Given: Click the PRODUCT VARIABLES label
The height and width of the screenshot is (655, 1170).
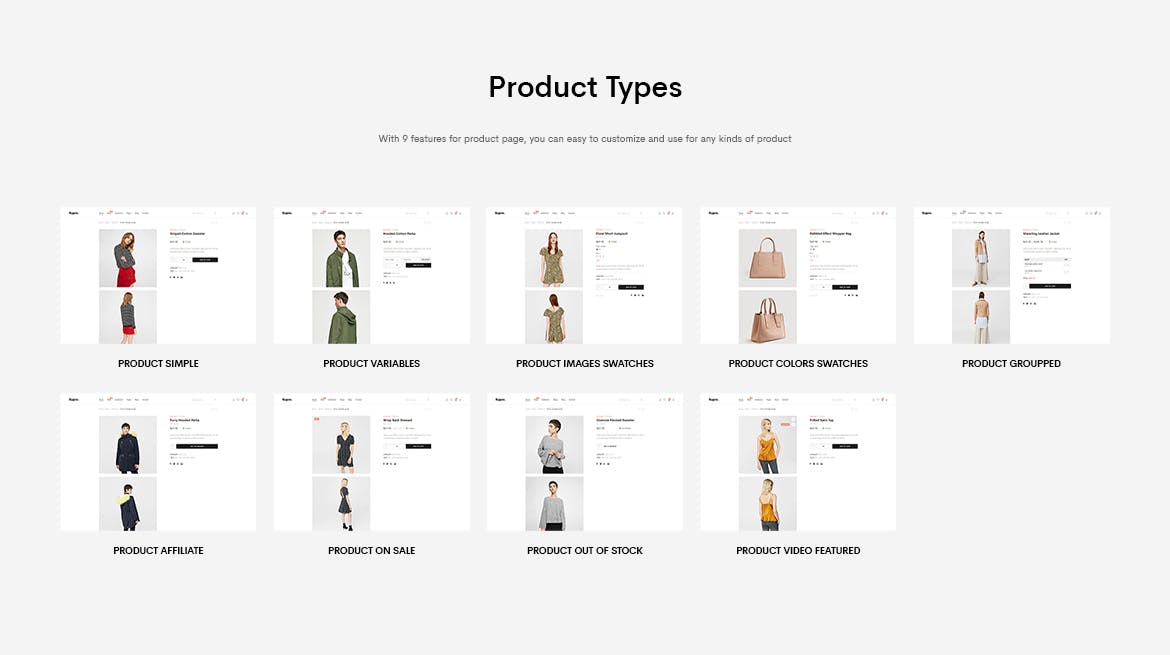Looking at the screenshot, I should (372, 363).
